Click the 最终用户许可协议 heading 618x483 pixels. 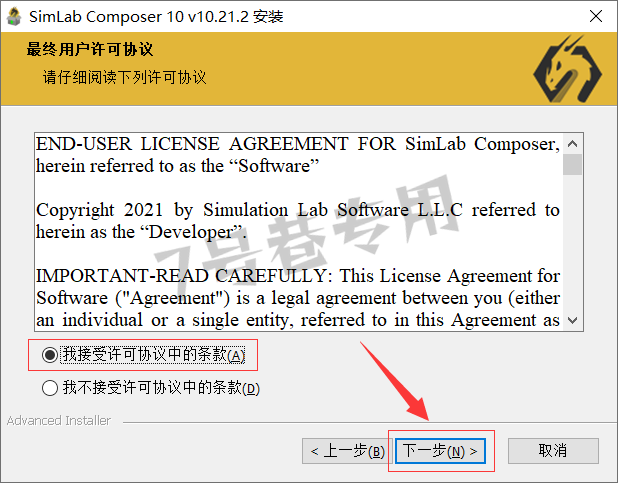[x=90, y=50]
